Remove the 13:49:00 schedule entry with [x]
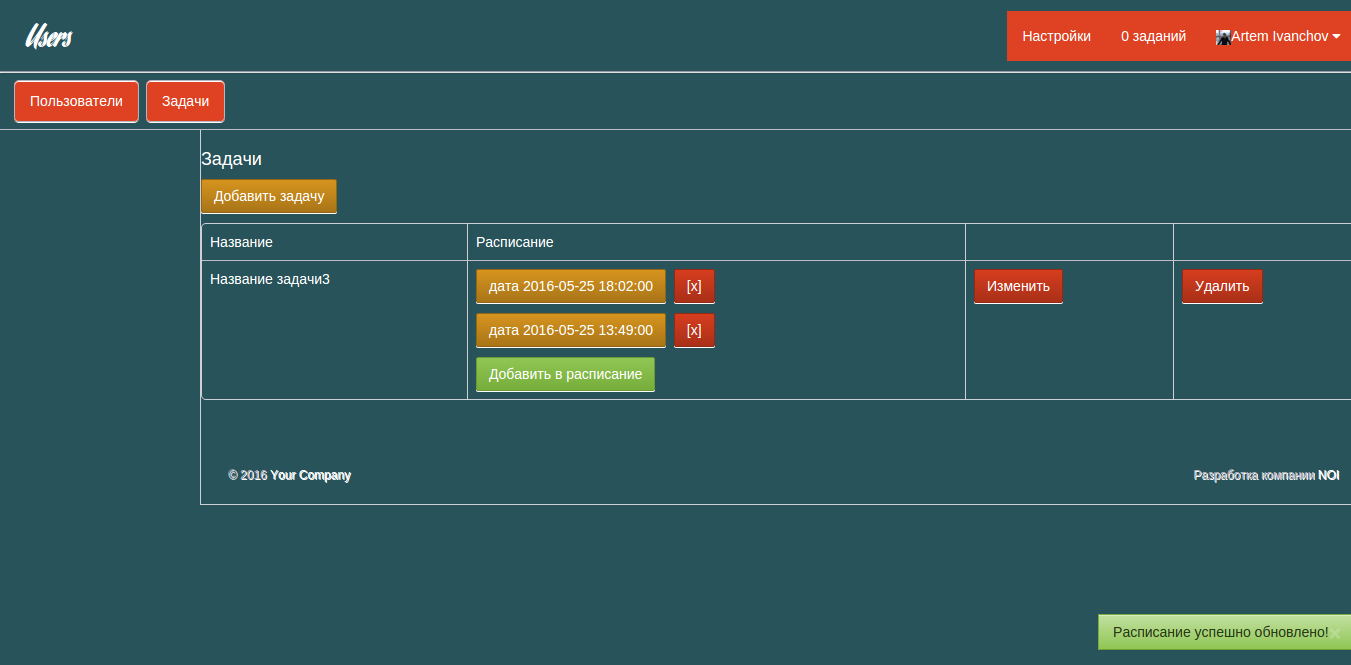Viewport: 1351px width, 665px height. (x=694, y=330)
